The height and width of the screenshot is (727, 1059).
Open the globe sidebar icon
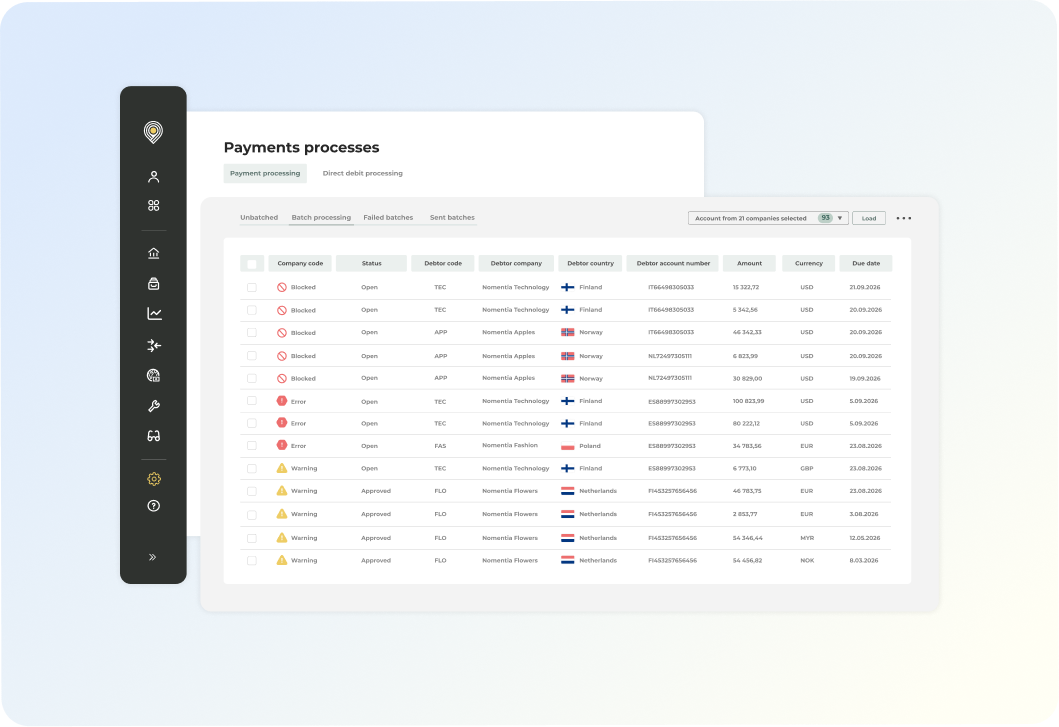154,376
